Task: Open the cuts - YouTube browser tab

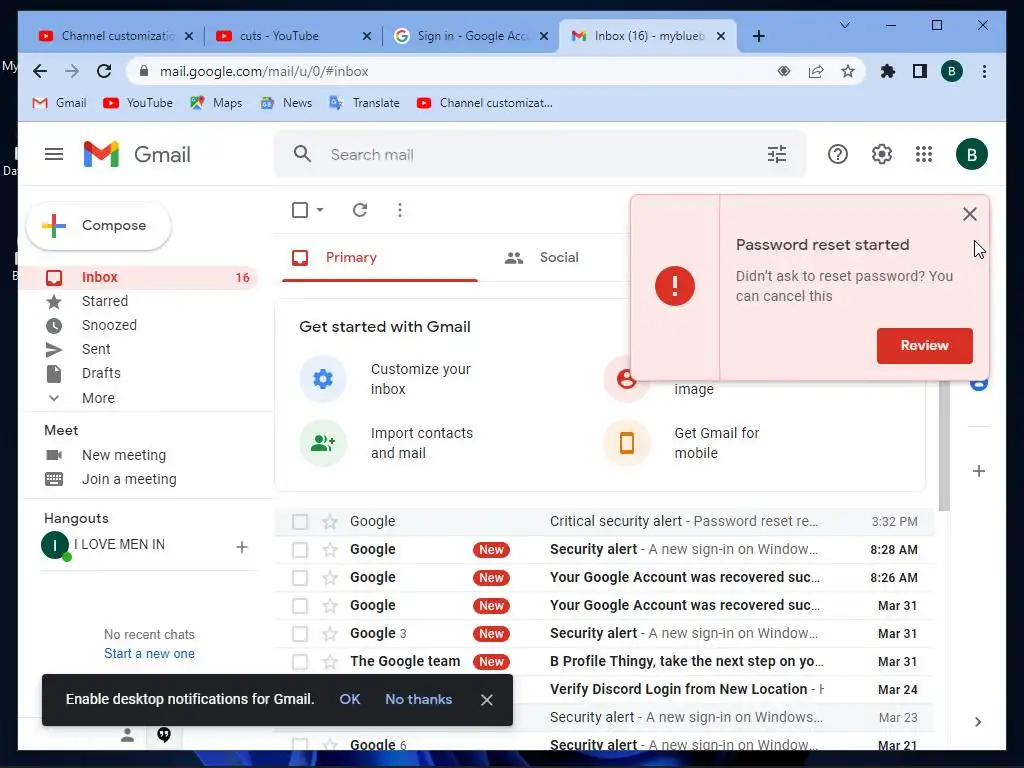Action: [293, 36]
